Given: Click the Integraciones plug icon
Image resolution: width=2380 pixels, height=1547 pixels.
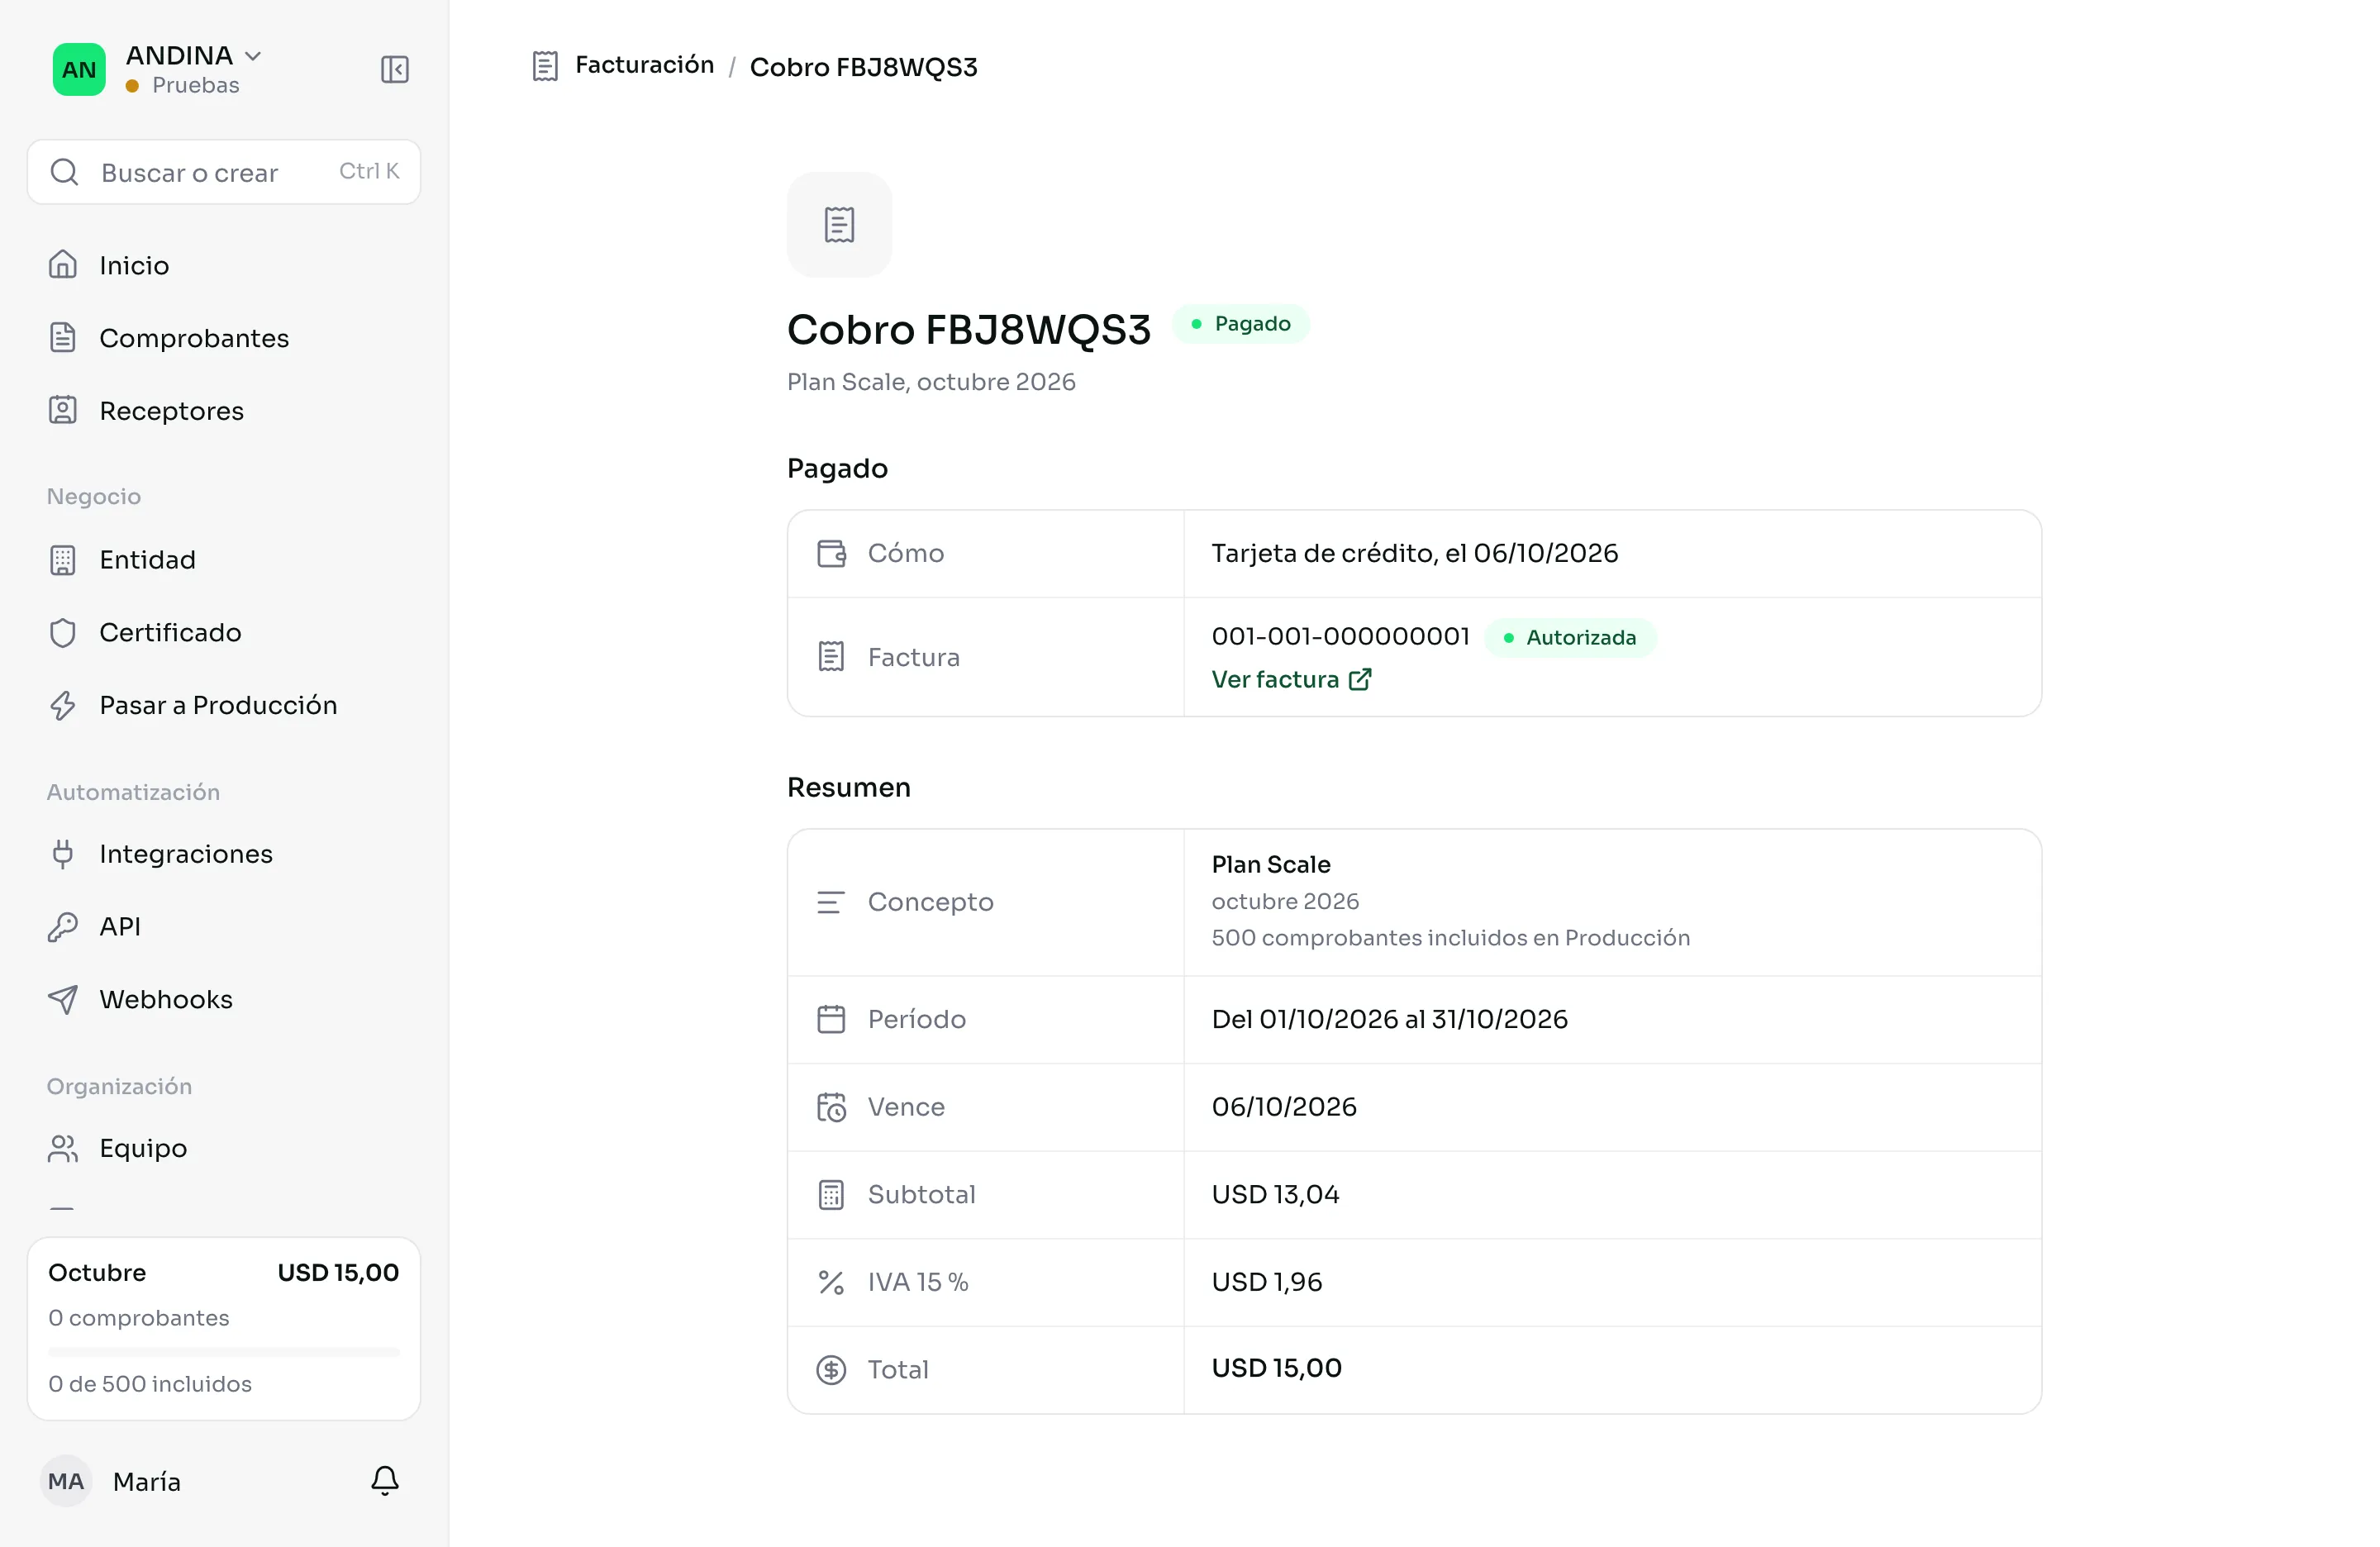Looking at the screenshot, I should (x=63, y=854).
